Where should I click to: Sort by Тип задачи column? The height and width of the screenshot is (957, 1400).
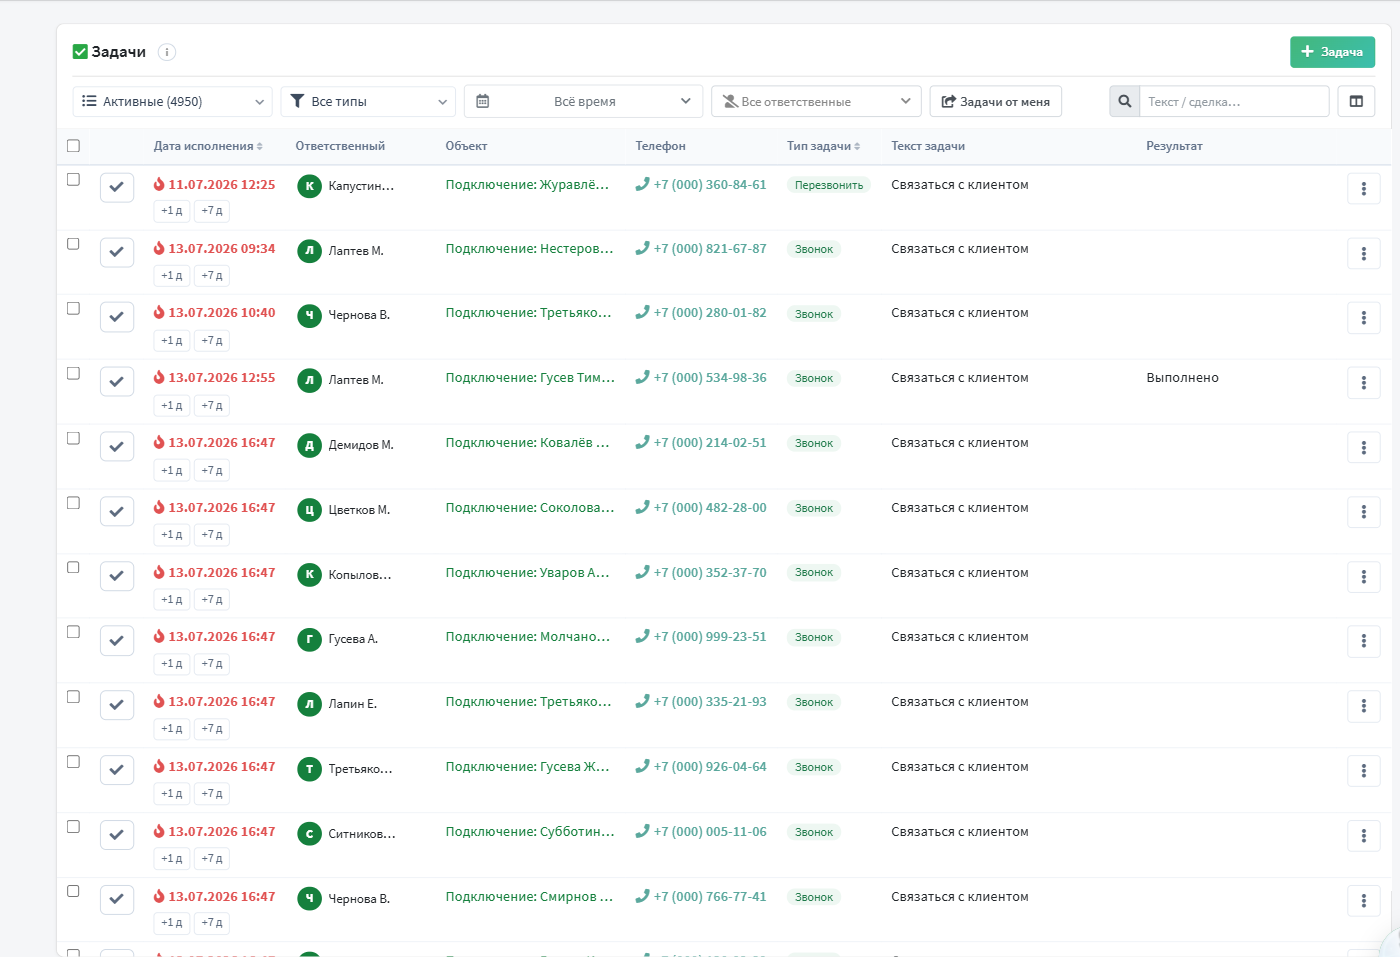823,146
